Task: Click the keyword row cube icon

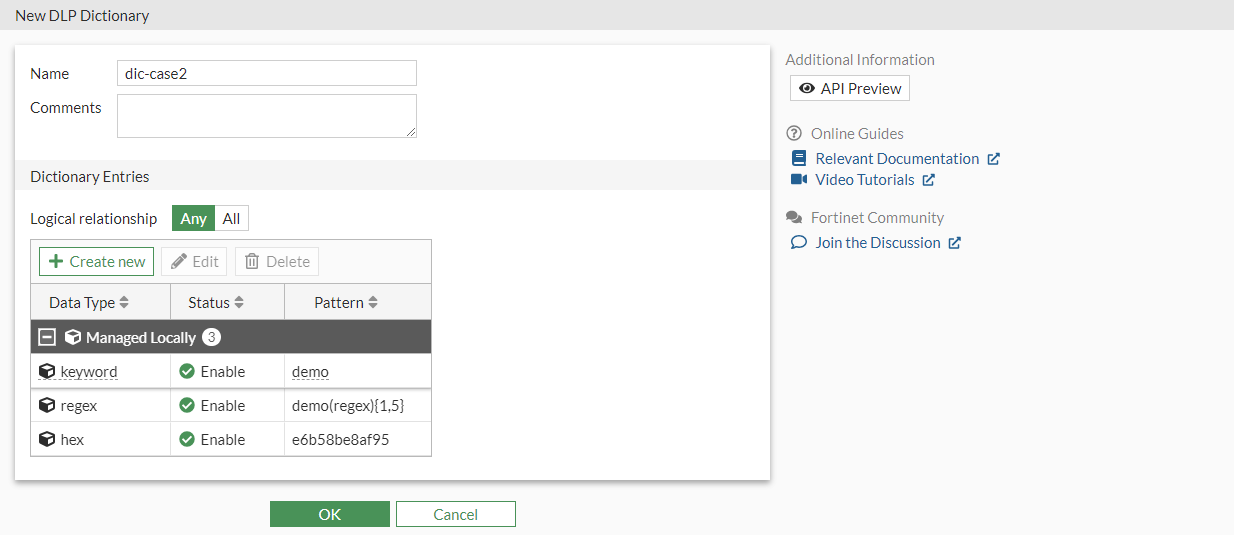Action: coord(47,371)
